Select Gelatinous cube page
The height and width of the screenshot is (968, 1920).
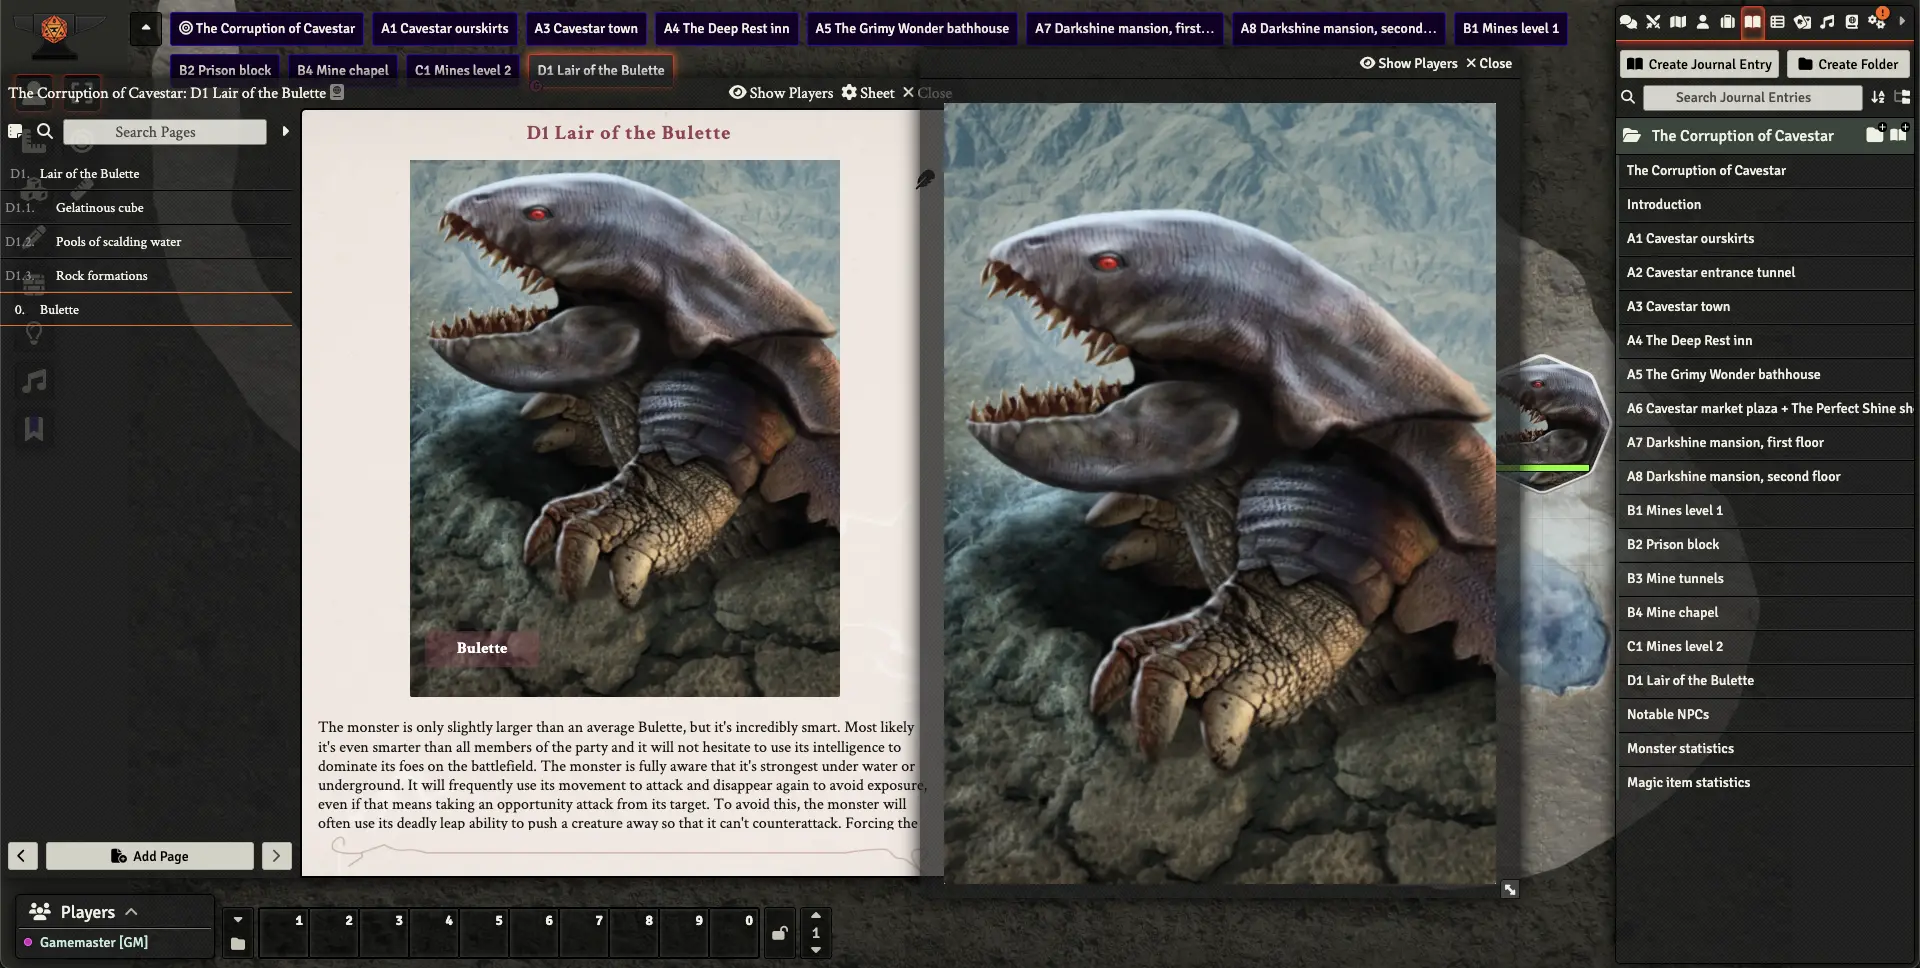pos(148,208)
